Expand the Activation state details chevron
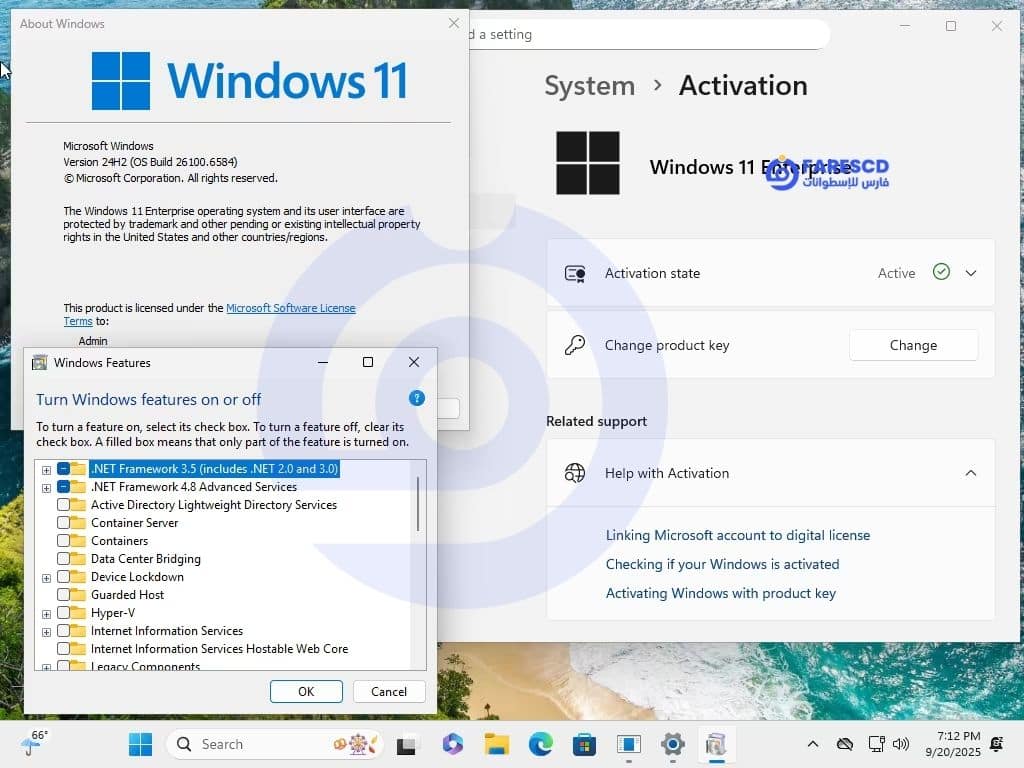1024x768 pixels. (971, 273)
